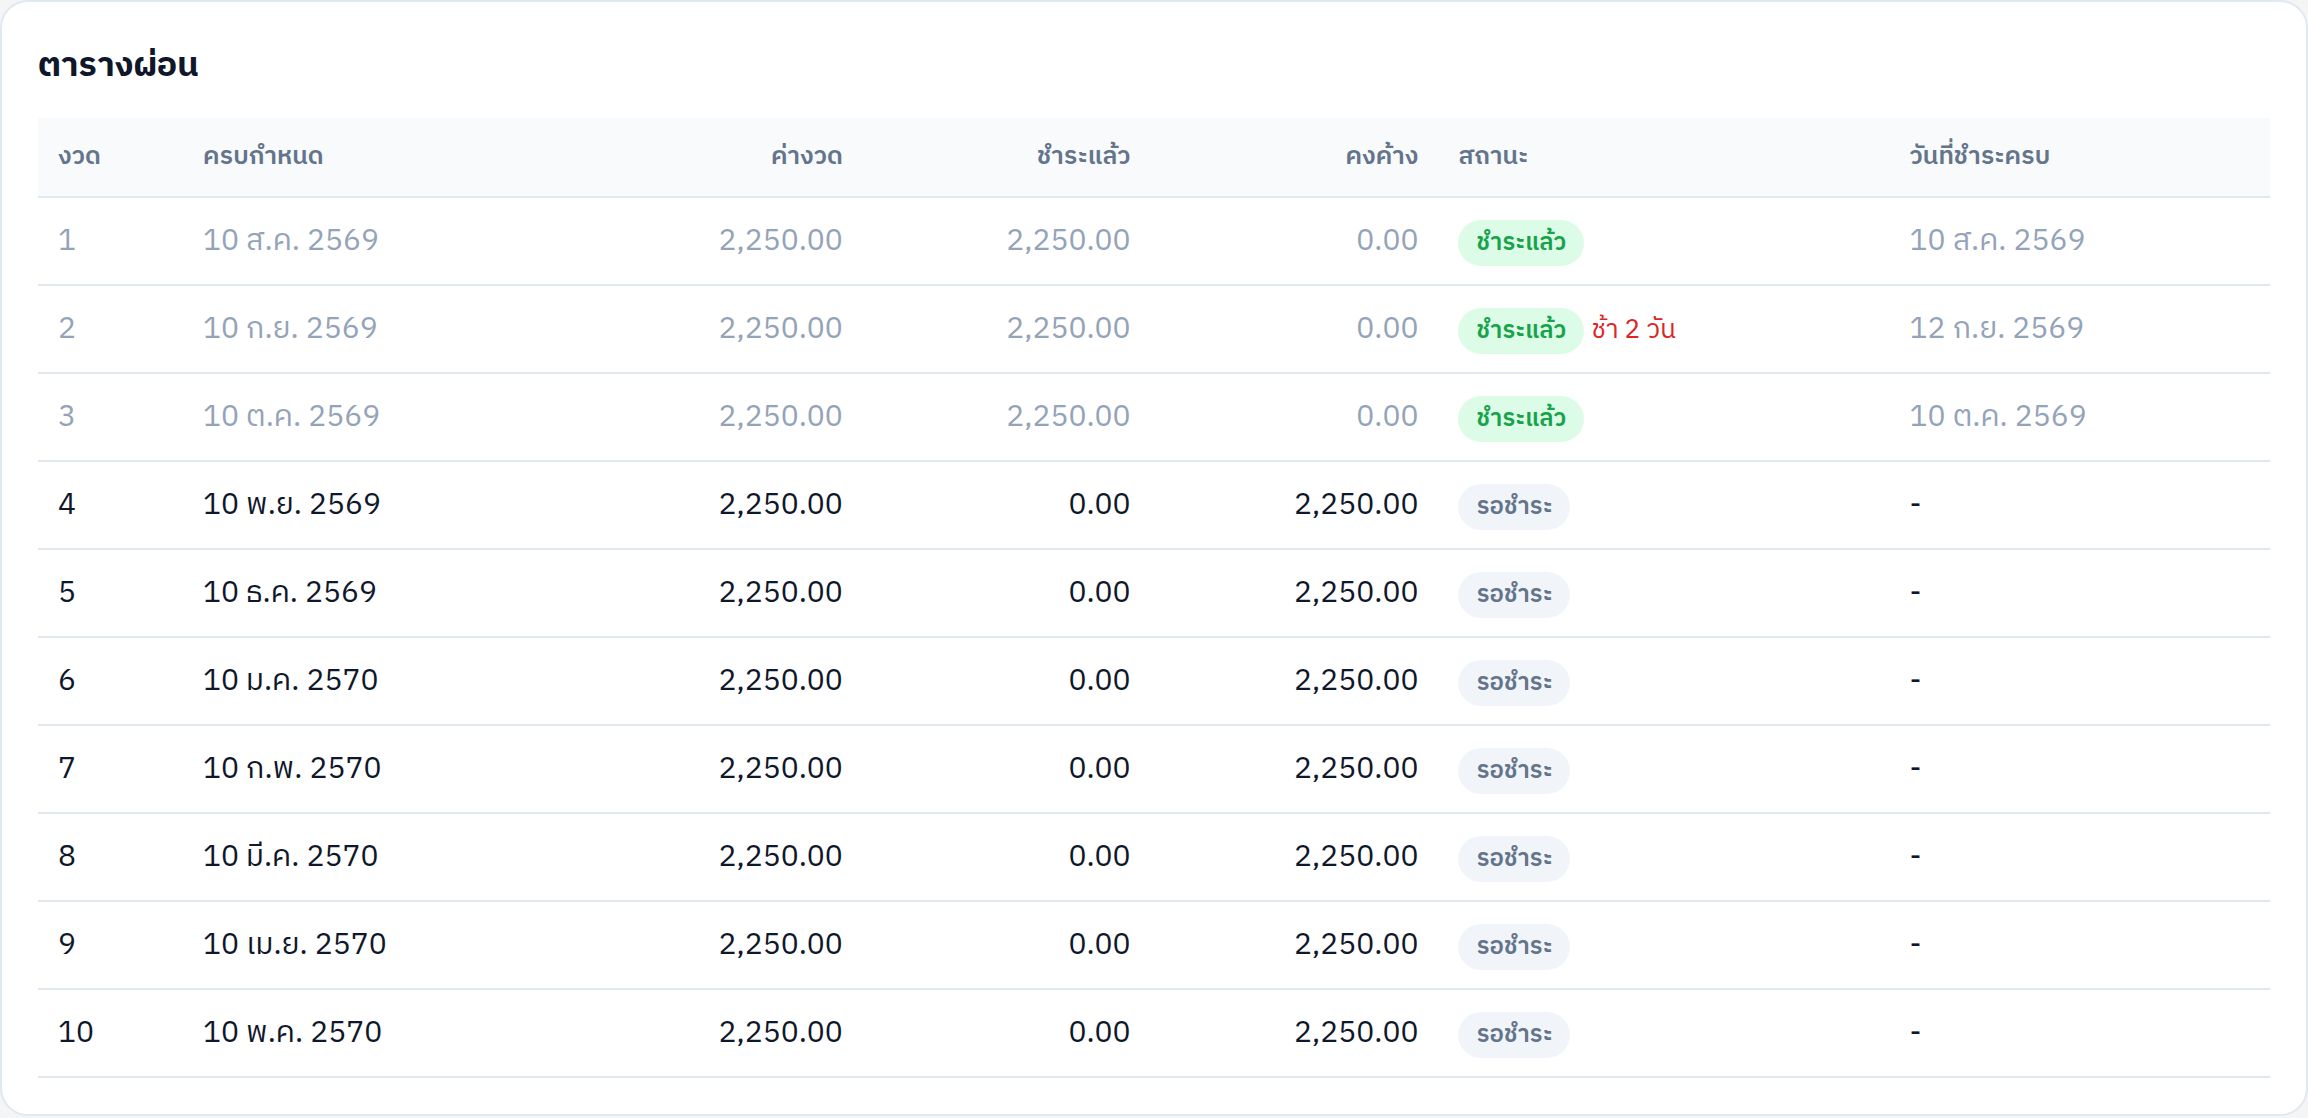The height and width of the screenshot is (1118, 2308).
Task: Click the รอชำระ badge for 10 ก.พ. 2570
Action: click(1513, 770)
